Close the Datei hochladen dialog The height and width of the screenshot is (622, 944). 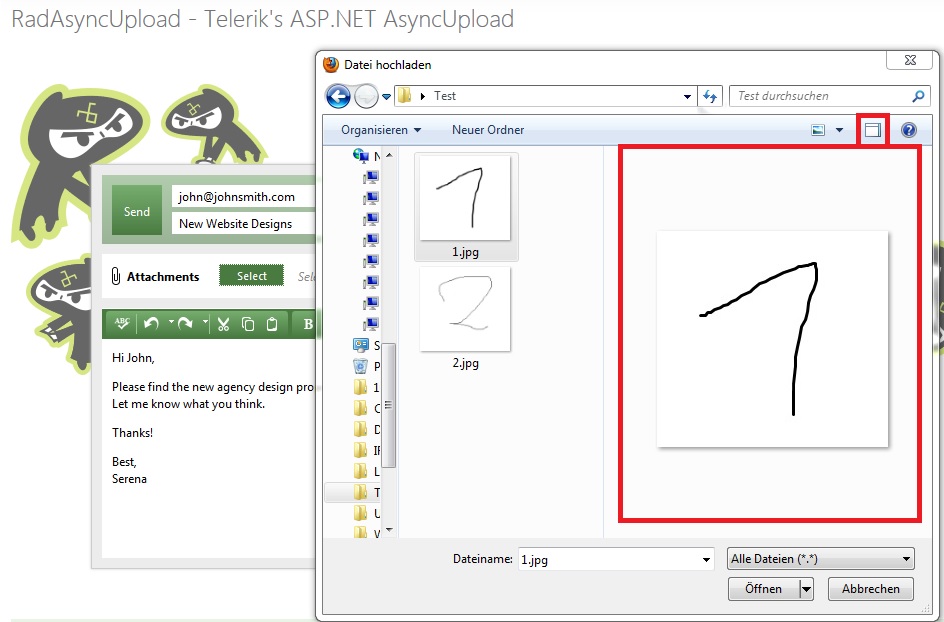910,60
